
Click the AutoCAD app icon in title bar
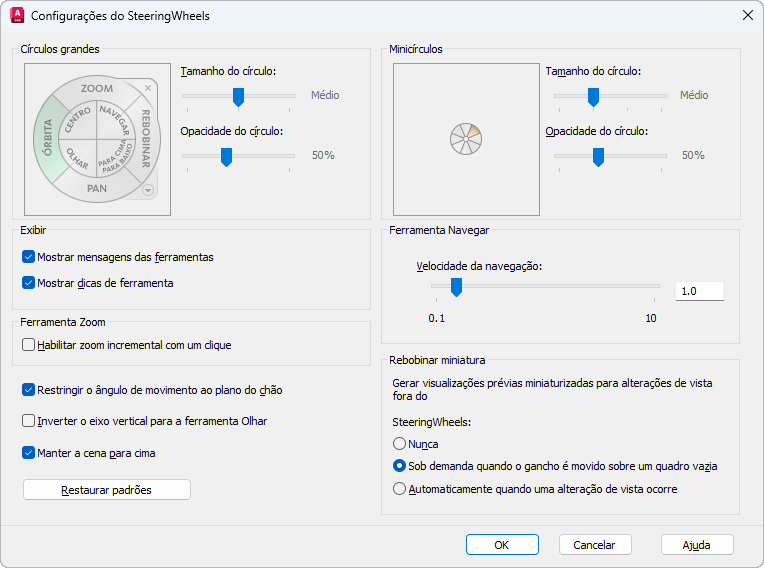pos(17,16)
